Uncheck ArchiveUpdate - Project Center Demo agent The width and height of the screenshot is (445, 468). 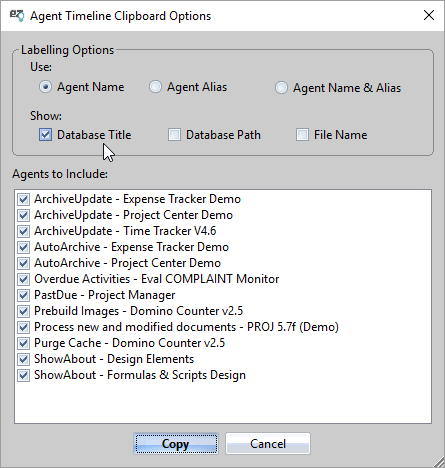(23, 215)
